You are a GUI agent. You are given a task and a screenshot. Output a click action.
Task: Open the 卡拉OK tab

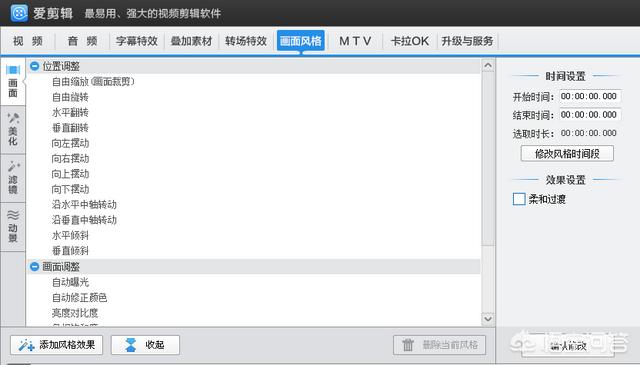tap(410, 41)
